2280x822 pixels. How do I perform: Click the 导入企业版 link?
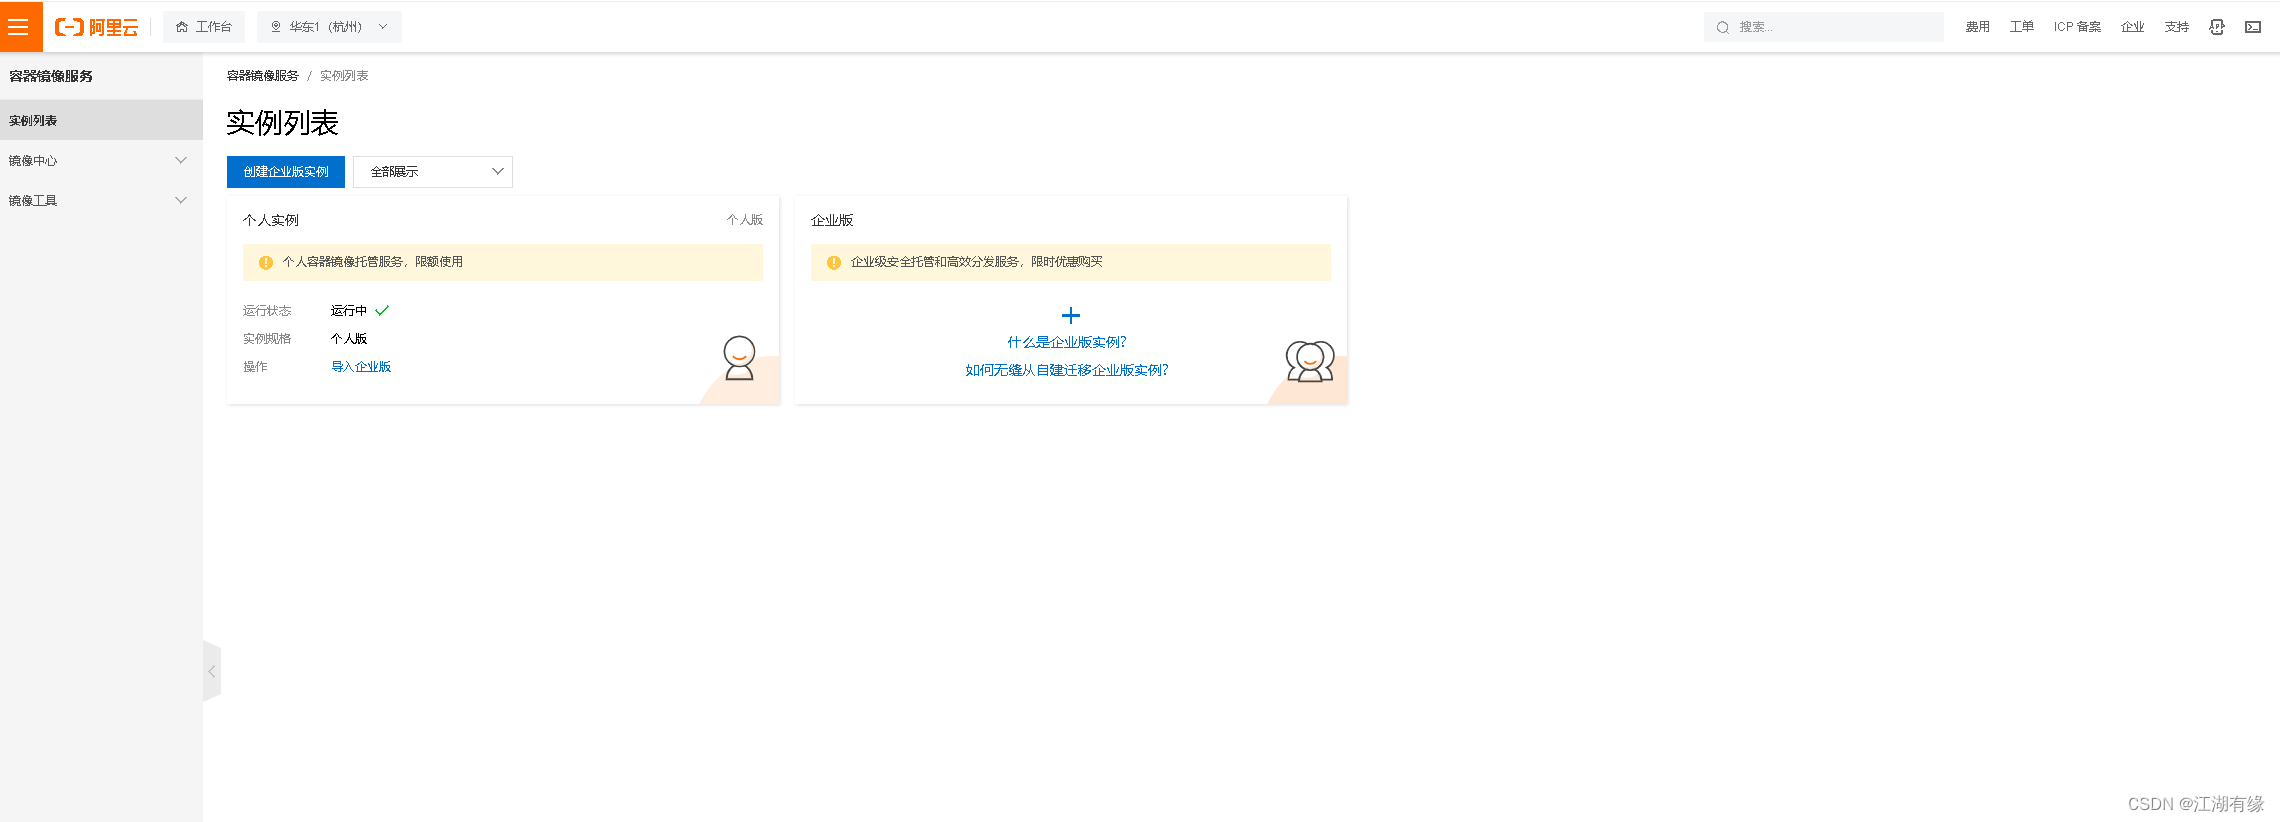click(361, 367)
